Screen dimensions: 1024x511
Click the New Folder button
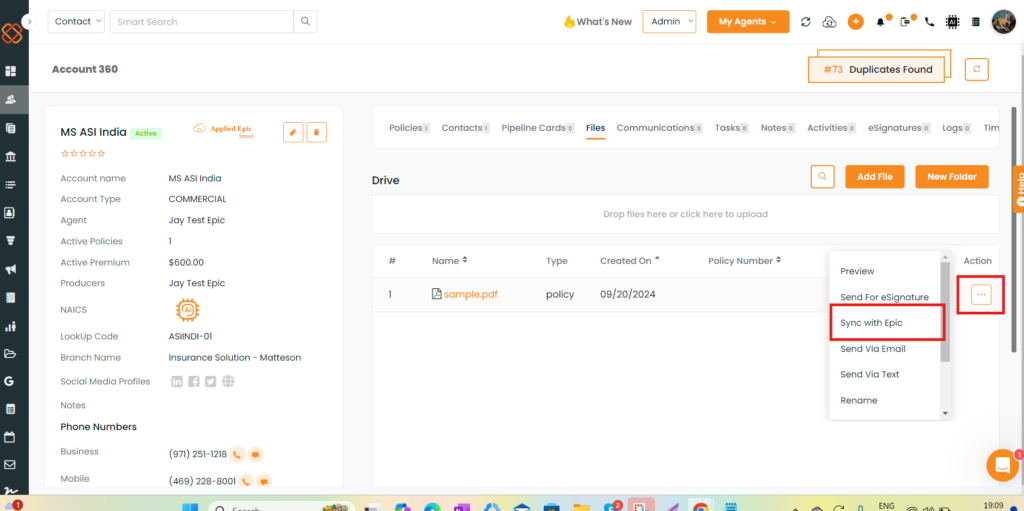tap(952, 176)
